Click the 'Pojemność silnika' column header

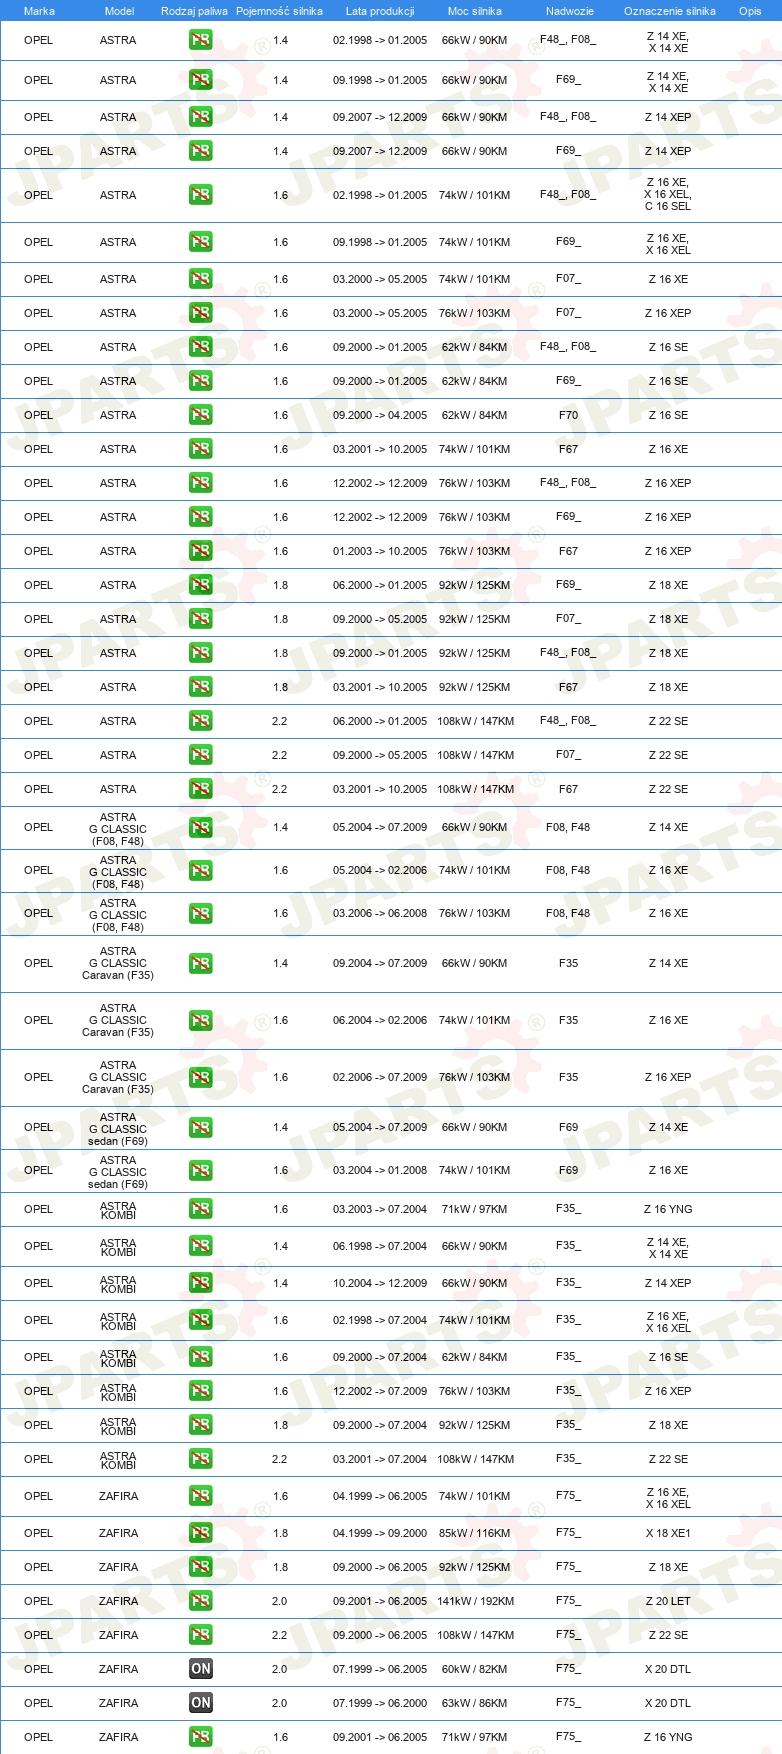279,11
